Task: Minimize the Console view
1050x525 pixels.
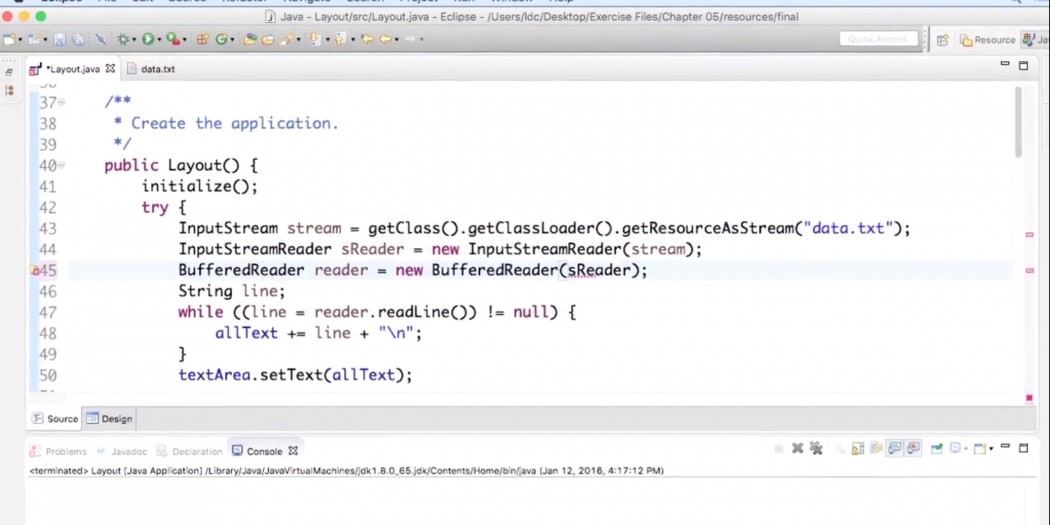Action: click(x=1005, y=445)
